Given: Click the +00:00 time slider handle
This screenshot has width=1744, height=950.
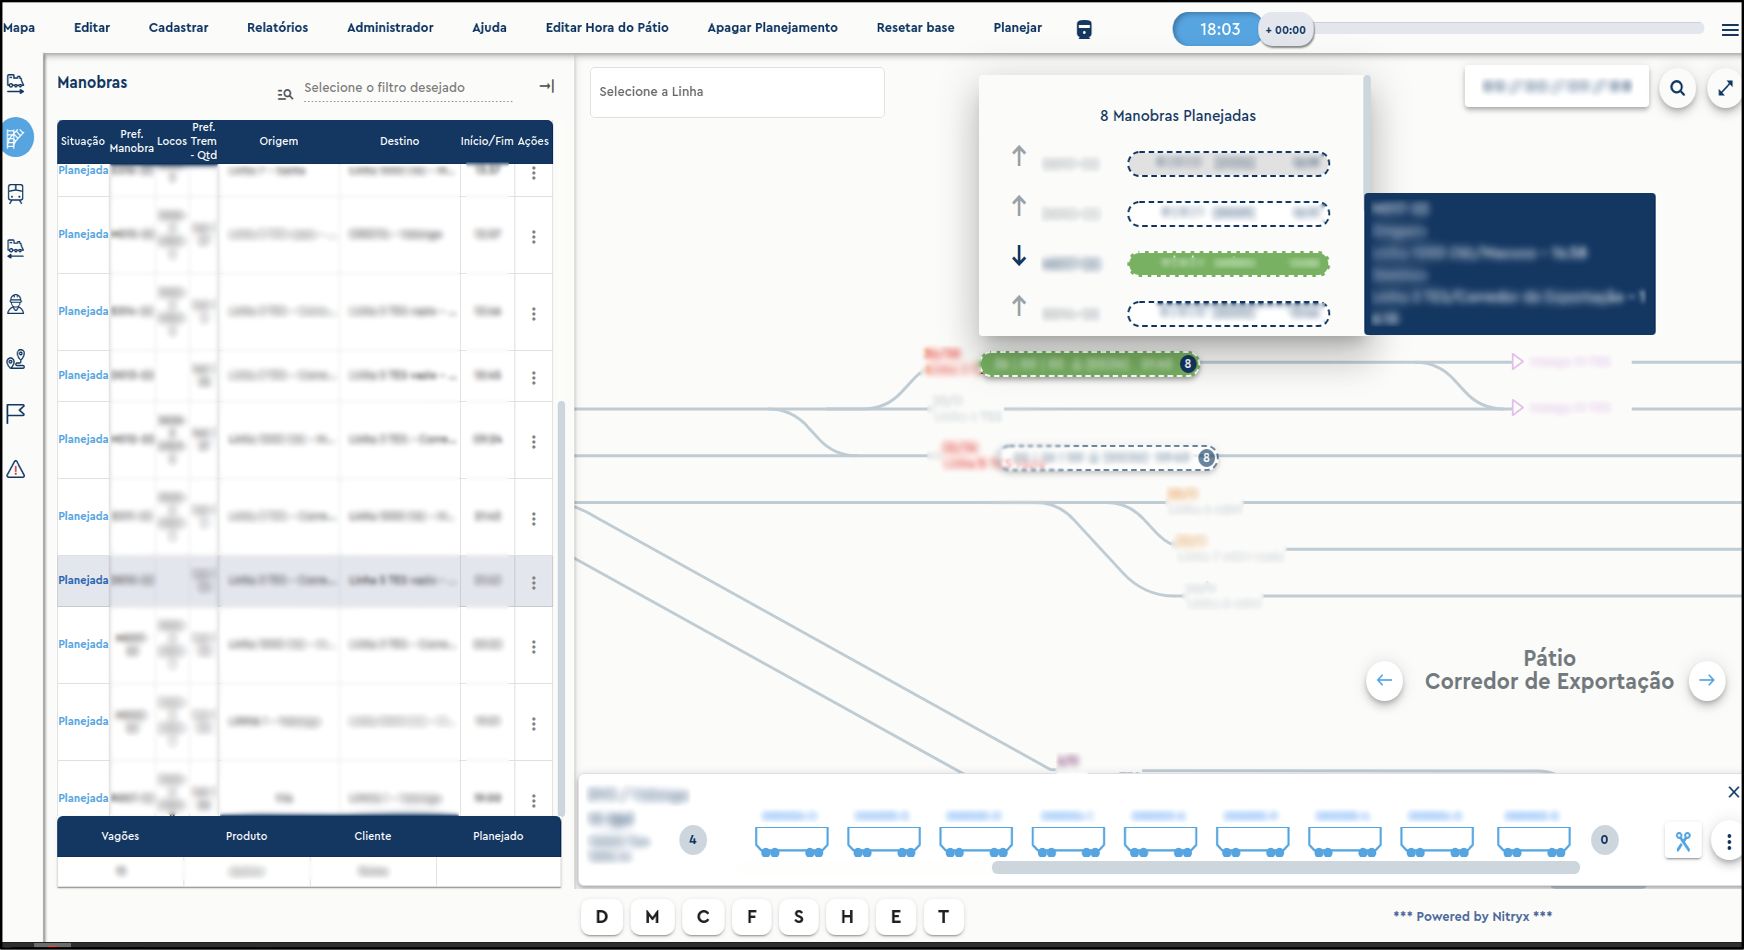Looking at the screenshot, I should tap(1285, 30).
